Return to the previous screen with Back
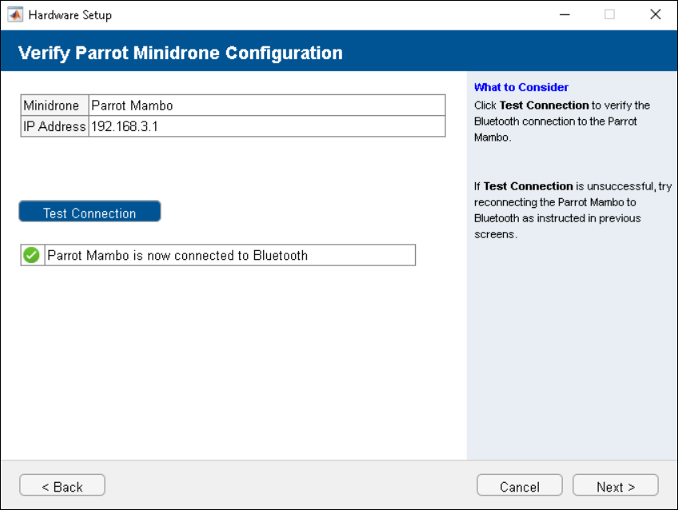The height and width of the screenshot is (510, 678). click(62, 487)
